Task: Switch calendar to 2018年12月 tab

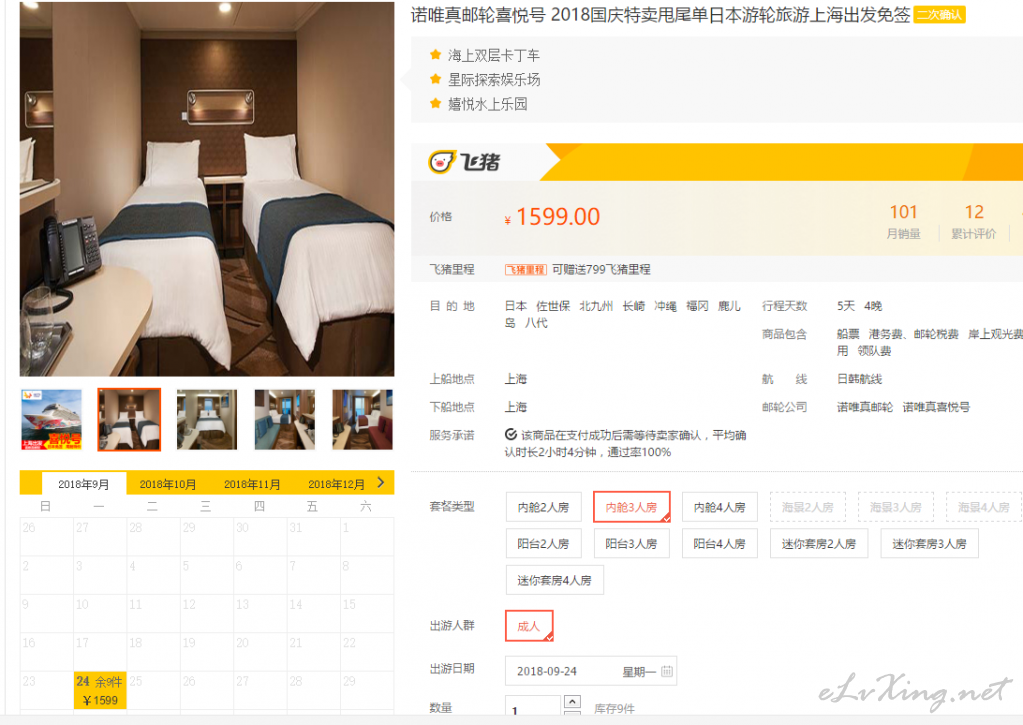Action: (x=336, y=484)
